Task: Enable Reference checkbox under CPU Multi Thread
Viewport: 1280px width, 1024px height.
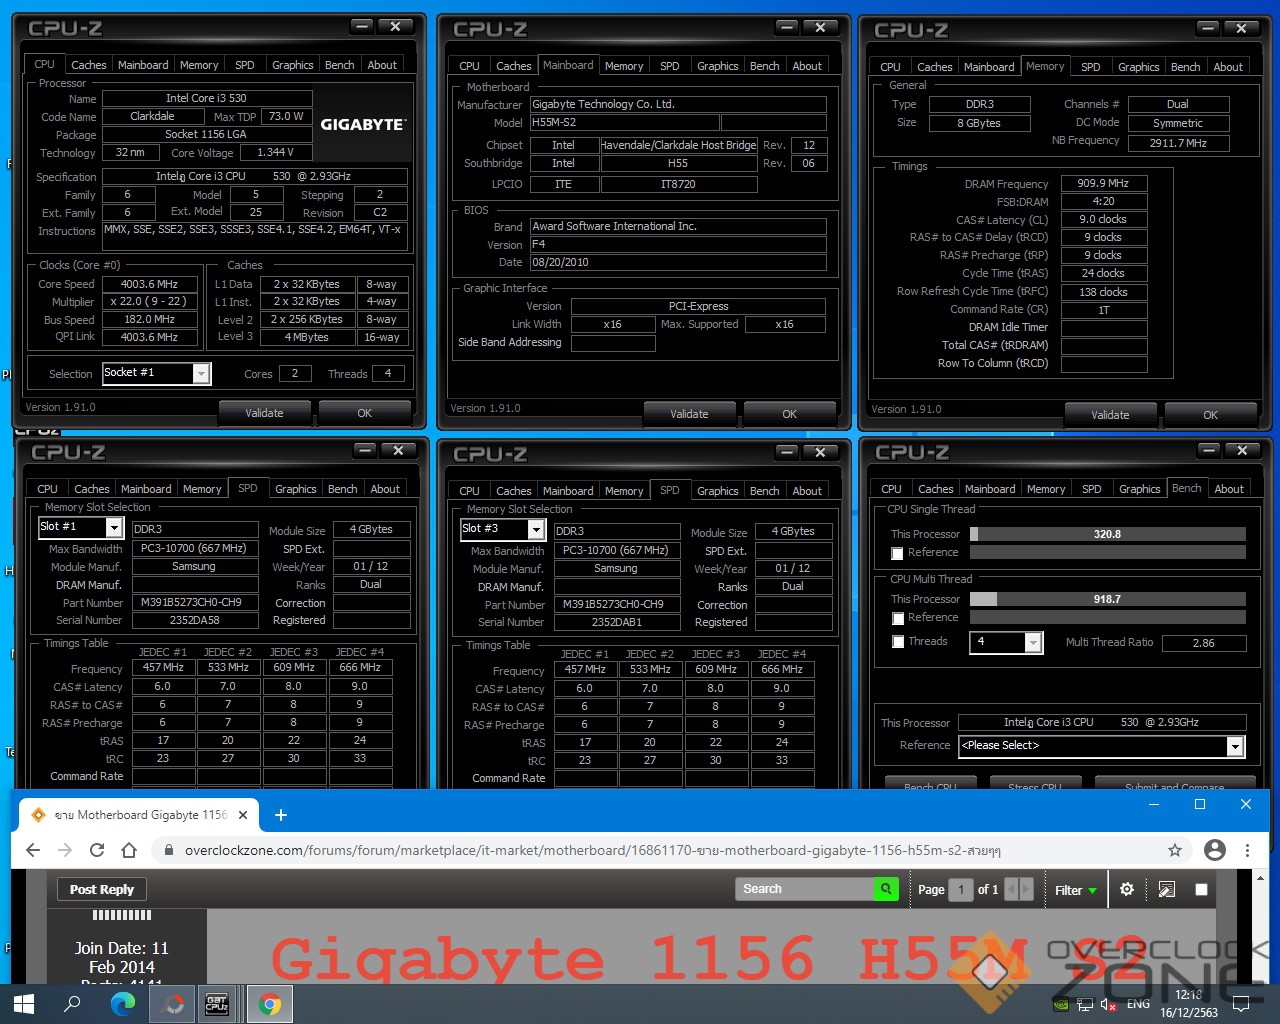Action: click(x=897, y=618)
